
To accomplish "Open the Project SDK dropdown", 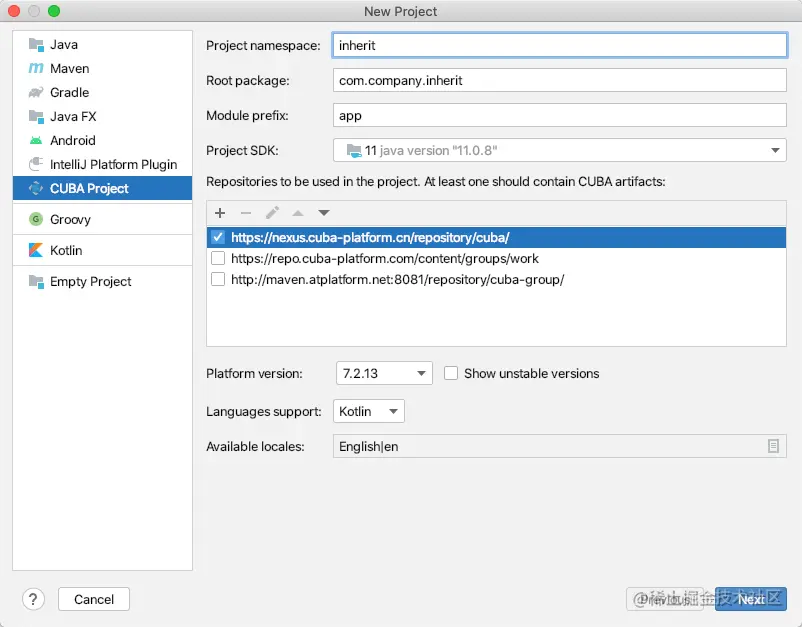I will [x=560, y=150].
